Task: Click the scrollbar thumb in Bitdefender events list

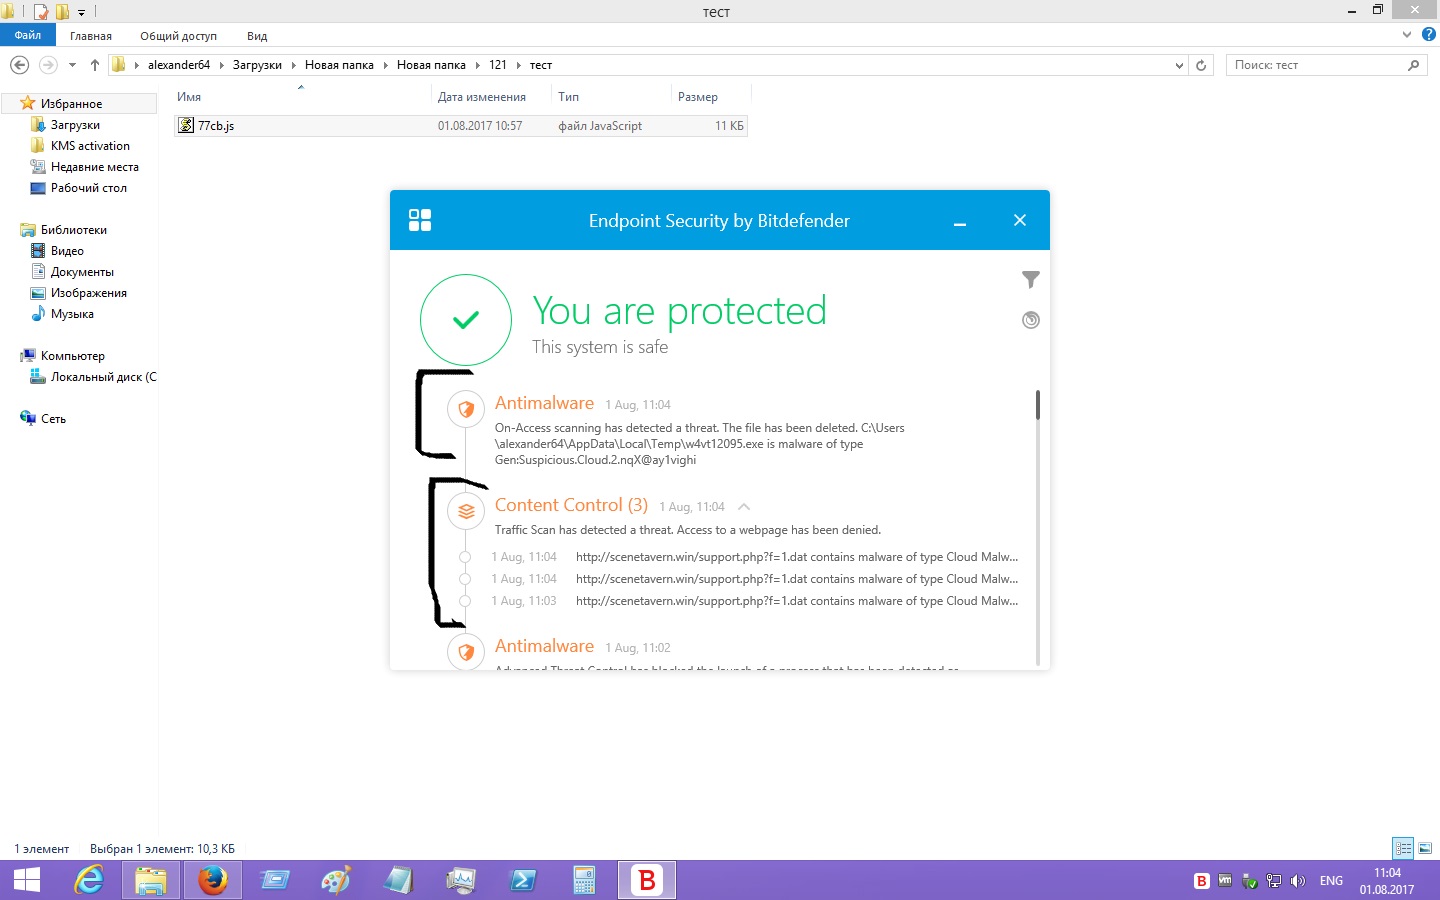Action: [x=1038, y=405]
